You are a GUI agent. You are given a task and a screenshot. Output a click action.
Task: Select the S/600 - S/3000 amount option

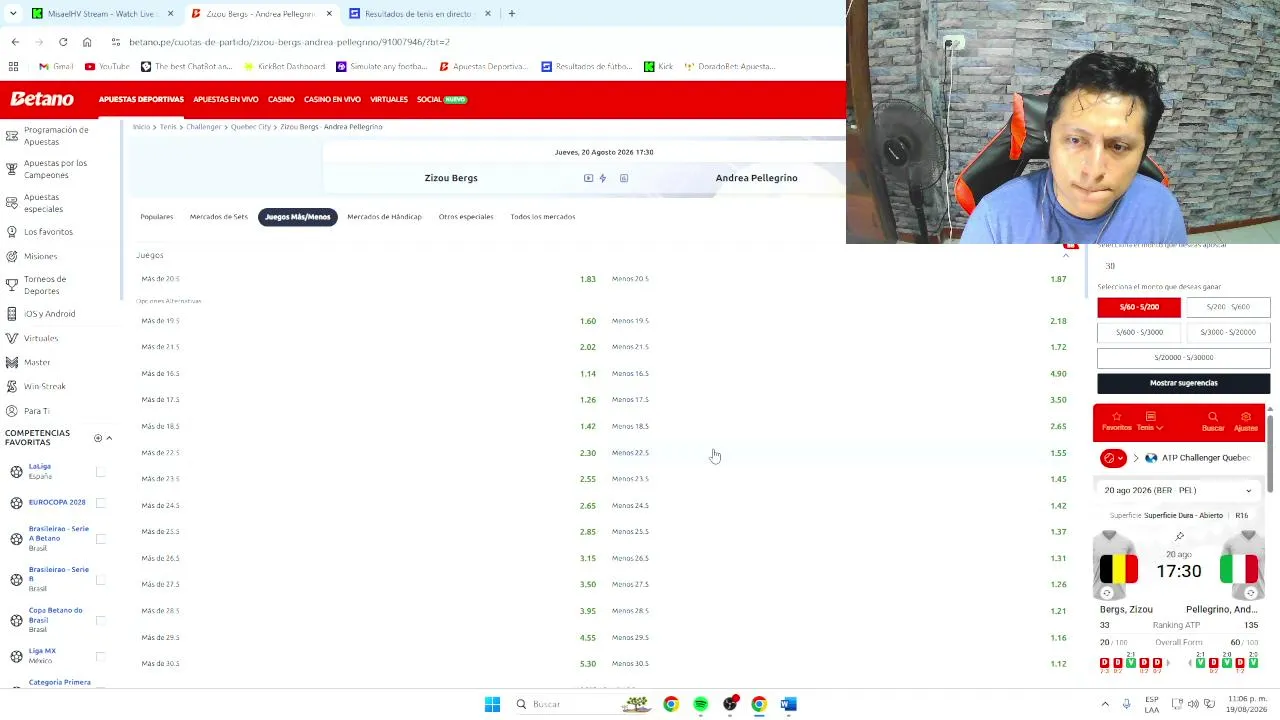pos(1139,332)
